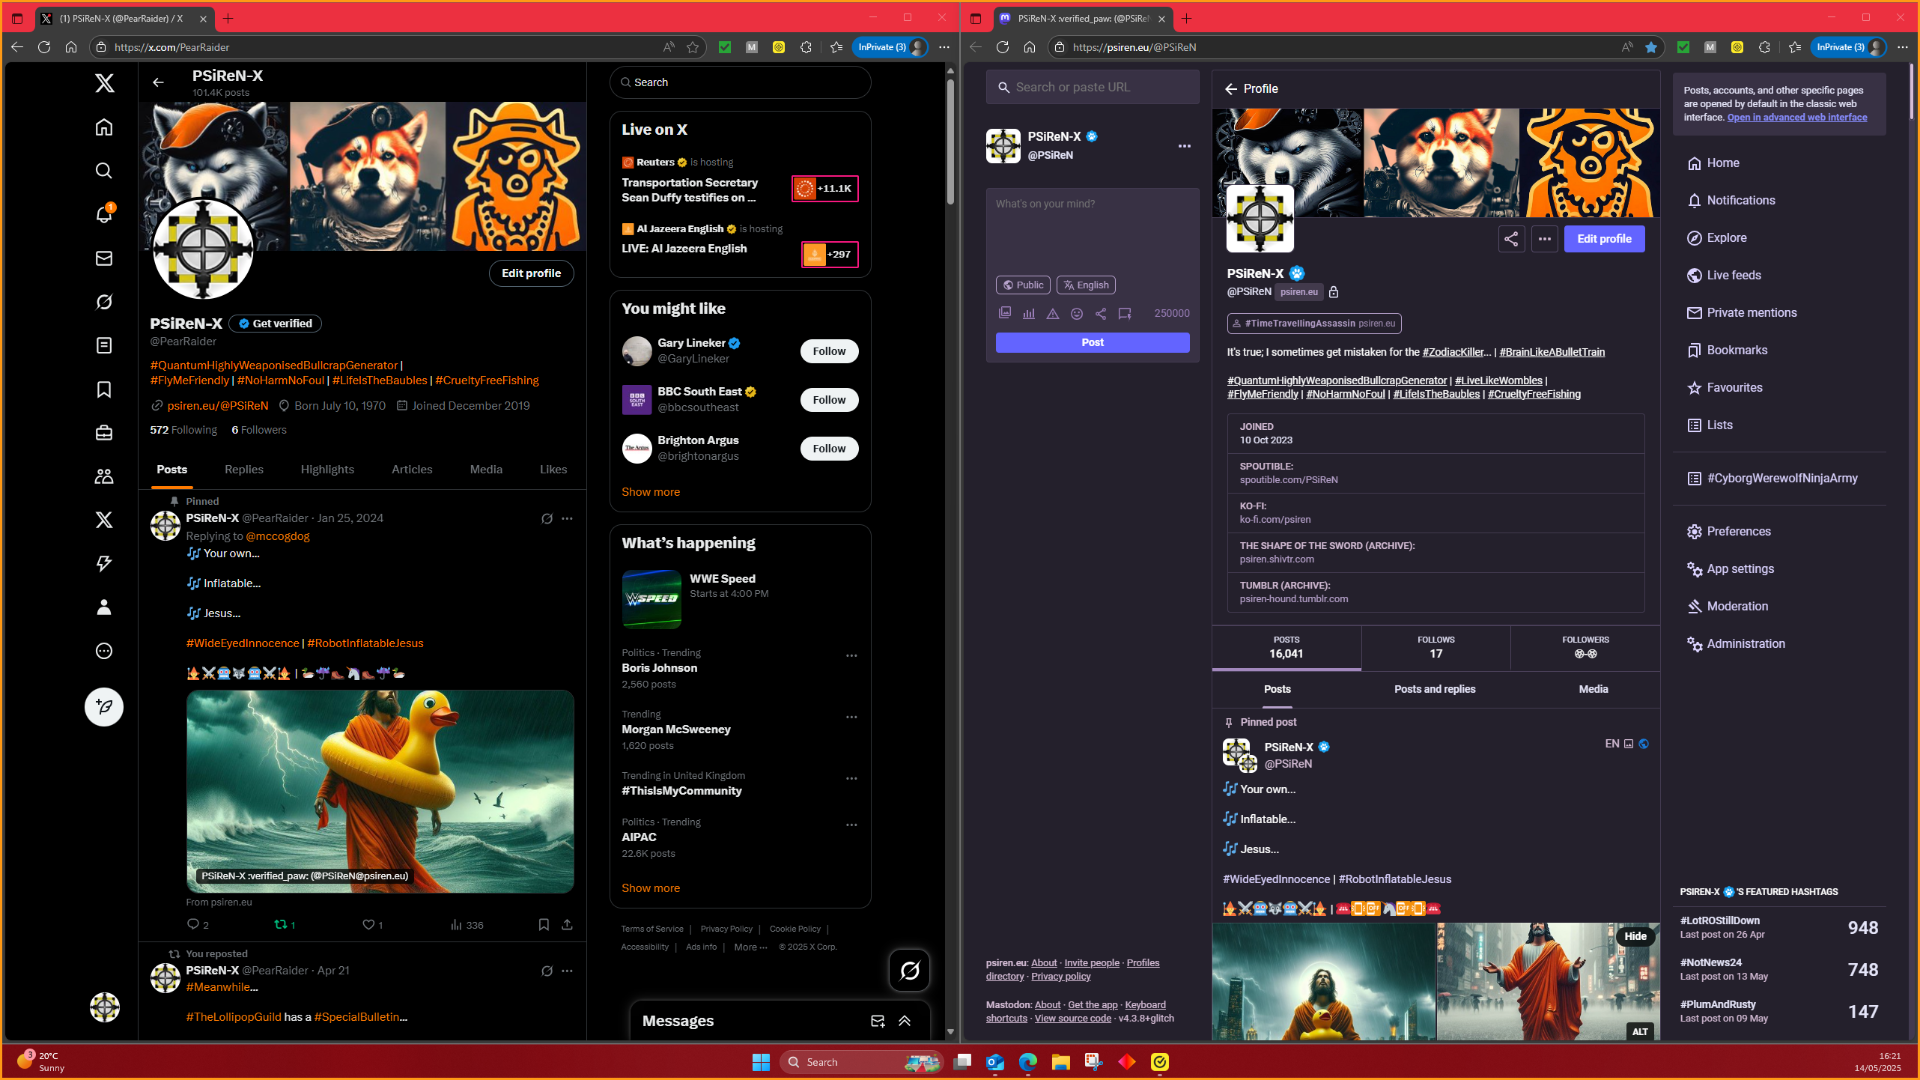Screen dimensions: 1920x1080
Task: Open Public visibility dropdown in Mastodon compose
Action: [1023, 285]
